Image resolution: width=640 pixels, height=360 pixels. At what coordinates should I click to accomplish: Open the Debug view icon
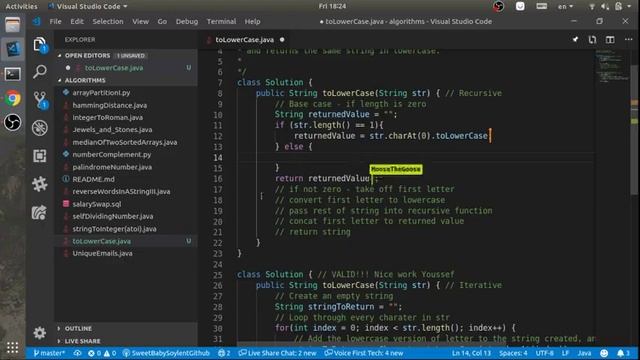tap(40, 128)
